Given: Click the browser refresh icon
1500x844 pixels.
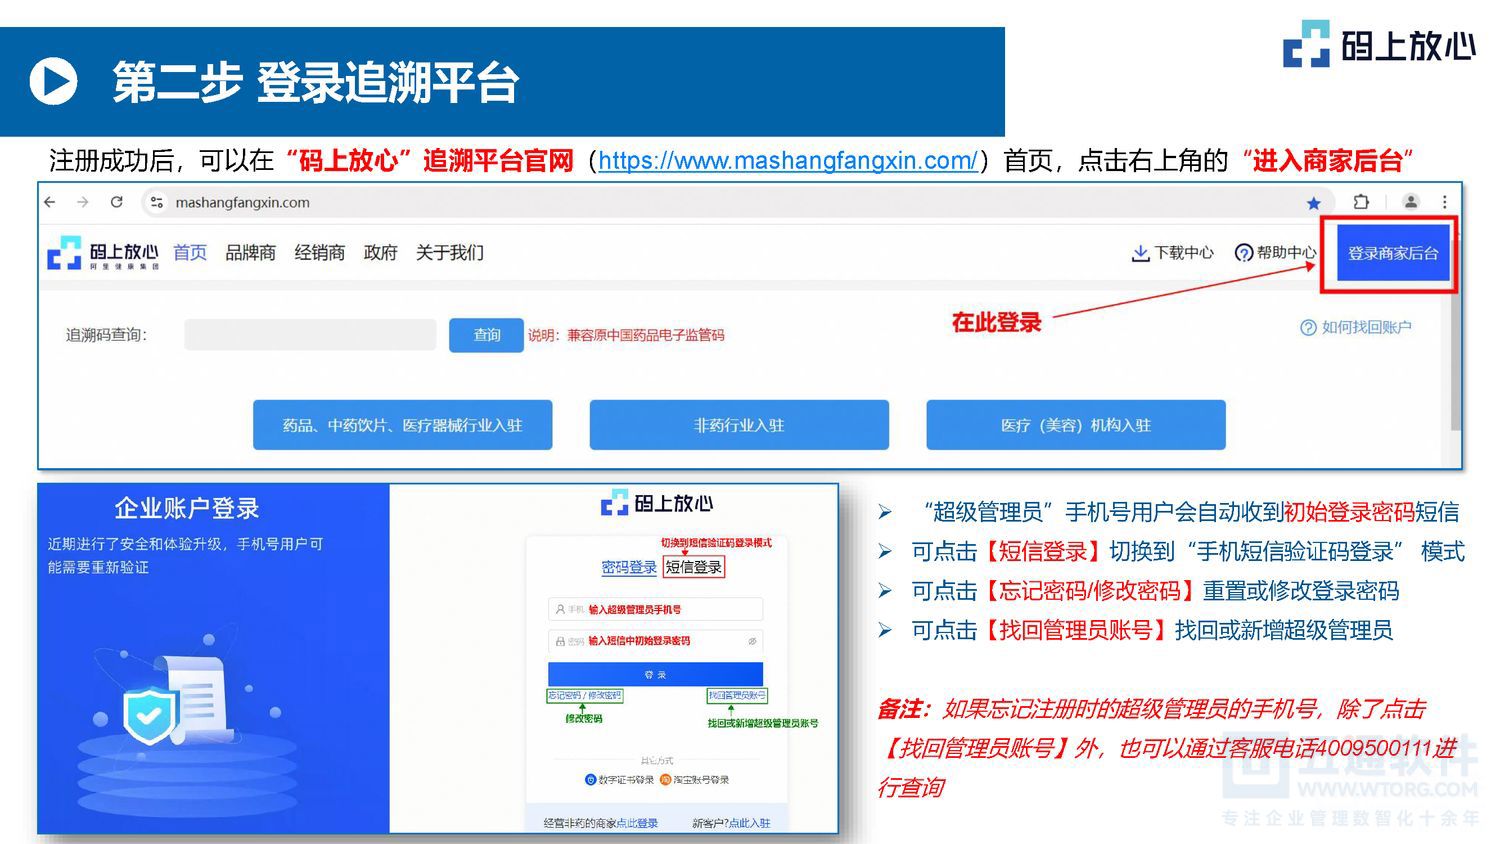Looking at the screenshot, I should [117, 202].
